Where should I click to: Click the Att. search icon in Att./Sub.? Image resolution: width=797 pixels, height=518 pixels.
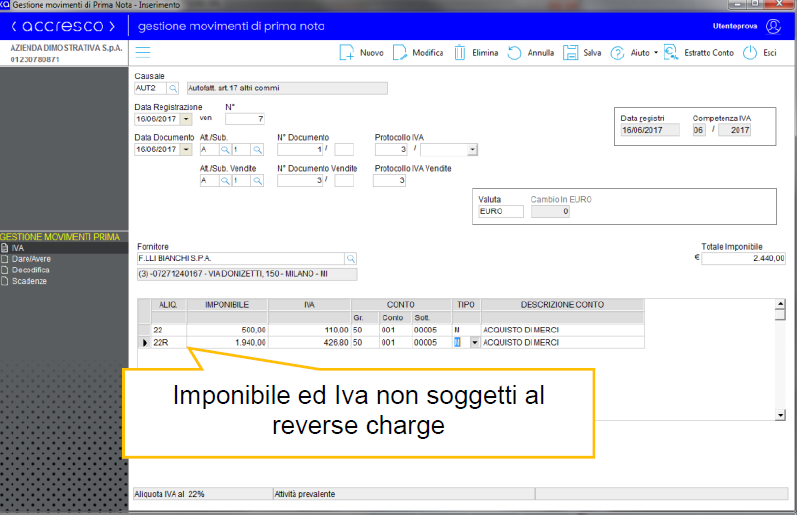click(x=225, y=150)
